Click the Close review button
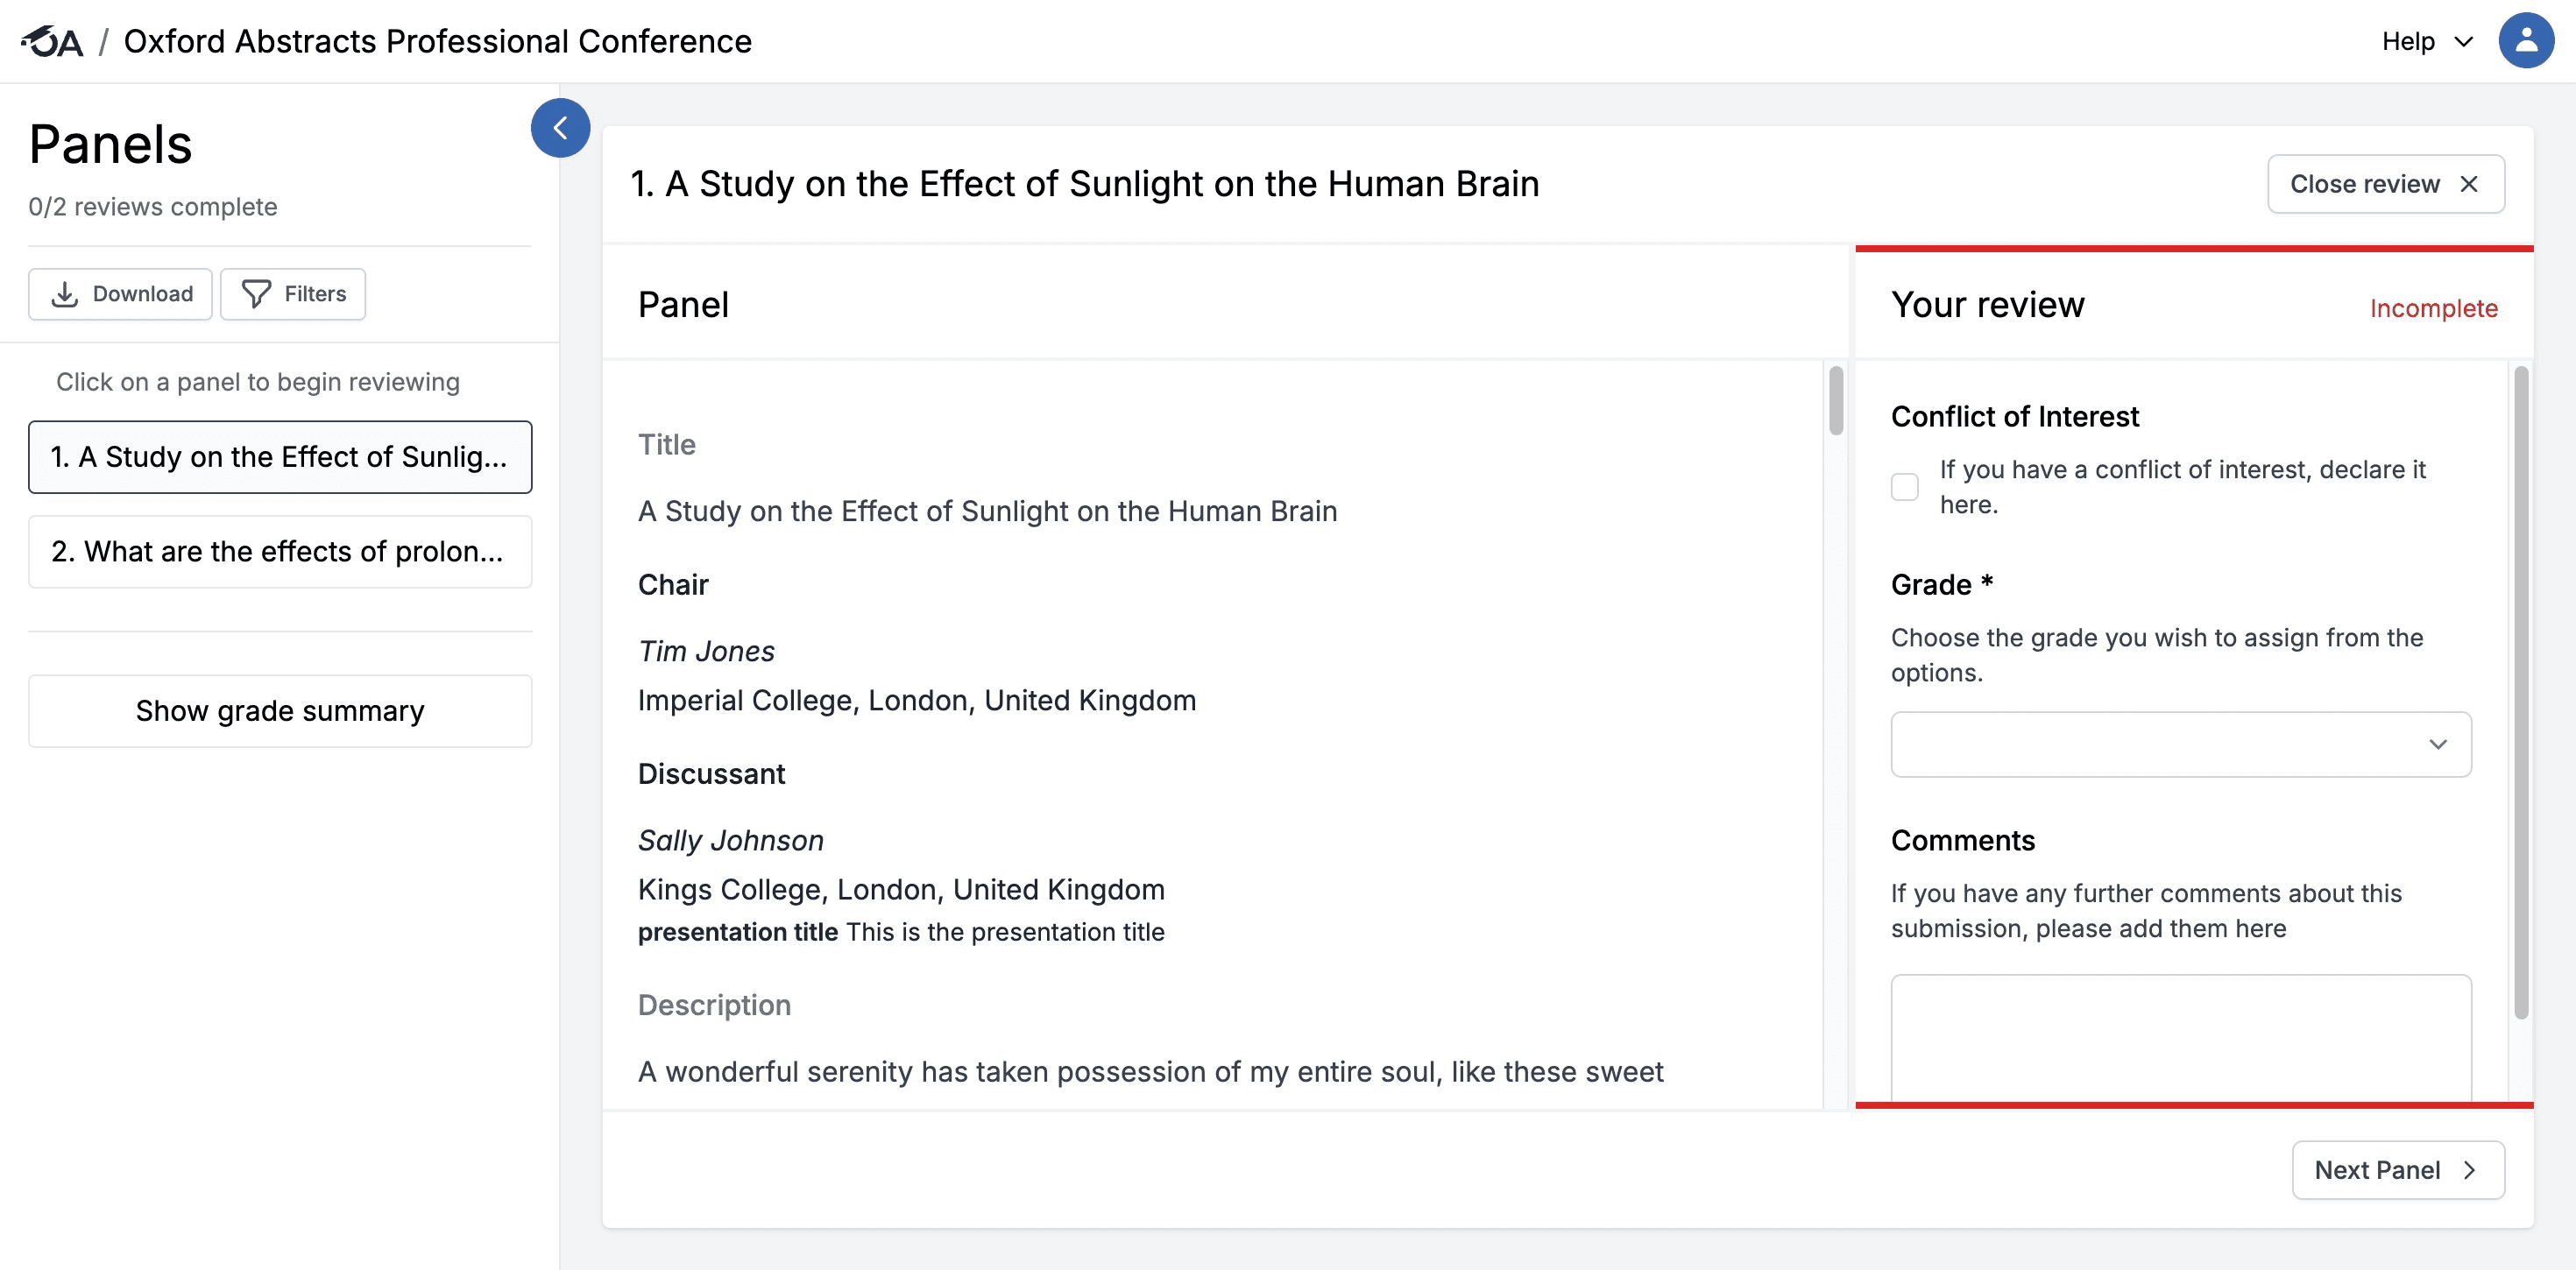The image size is (2576, 1270). click(2386, 184)
